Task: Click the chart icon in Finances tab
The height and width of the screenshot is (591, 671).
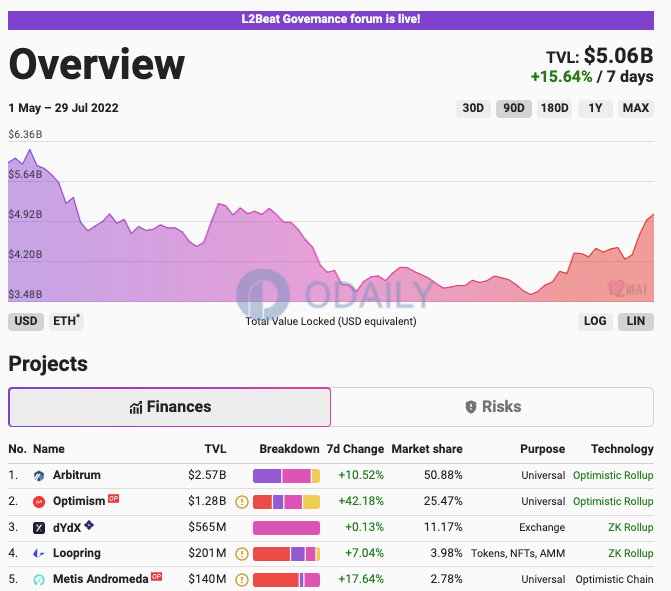Action: 136,408
